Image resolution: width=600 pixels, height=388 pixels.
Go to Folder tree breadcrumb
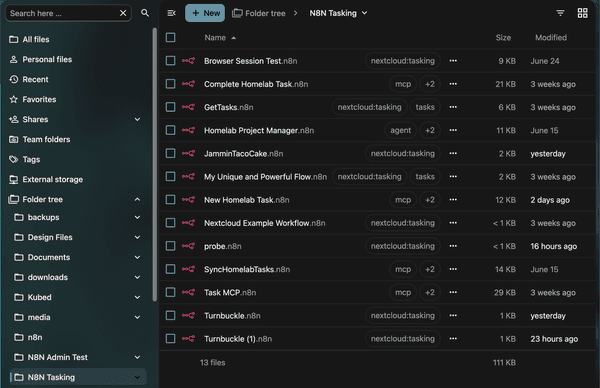point(259,13)
